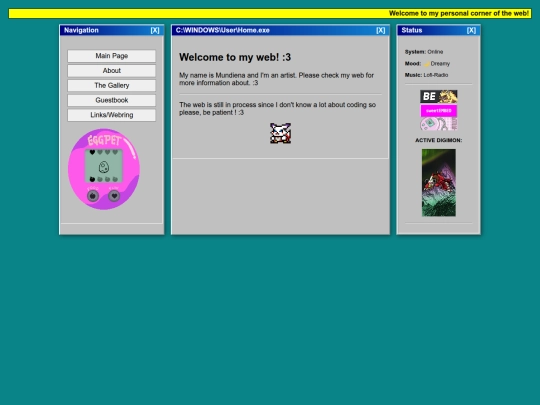540x405 pixels.
Task: Open the Links/Webring page
Action: (x=112, y=115)
